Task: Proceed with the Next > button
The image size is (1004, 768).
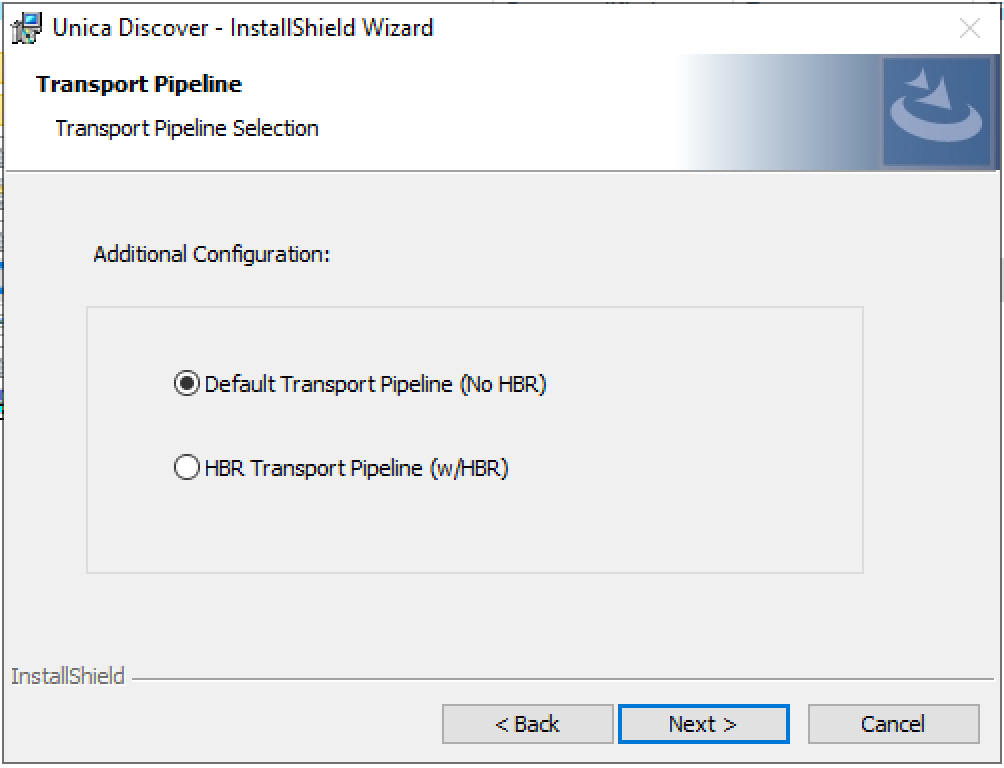Action: pyautogui.click(x=703, y=724)
